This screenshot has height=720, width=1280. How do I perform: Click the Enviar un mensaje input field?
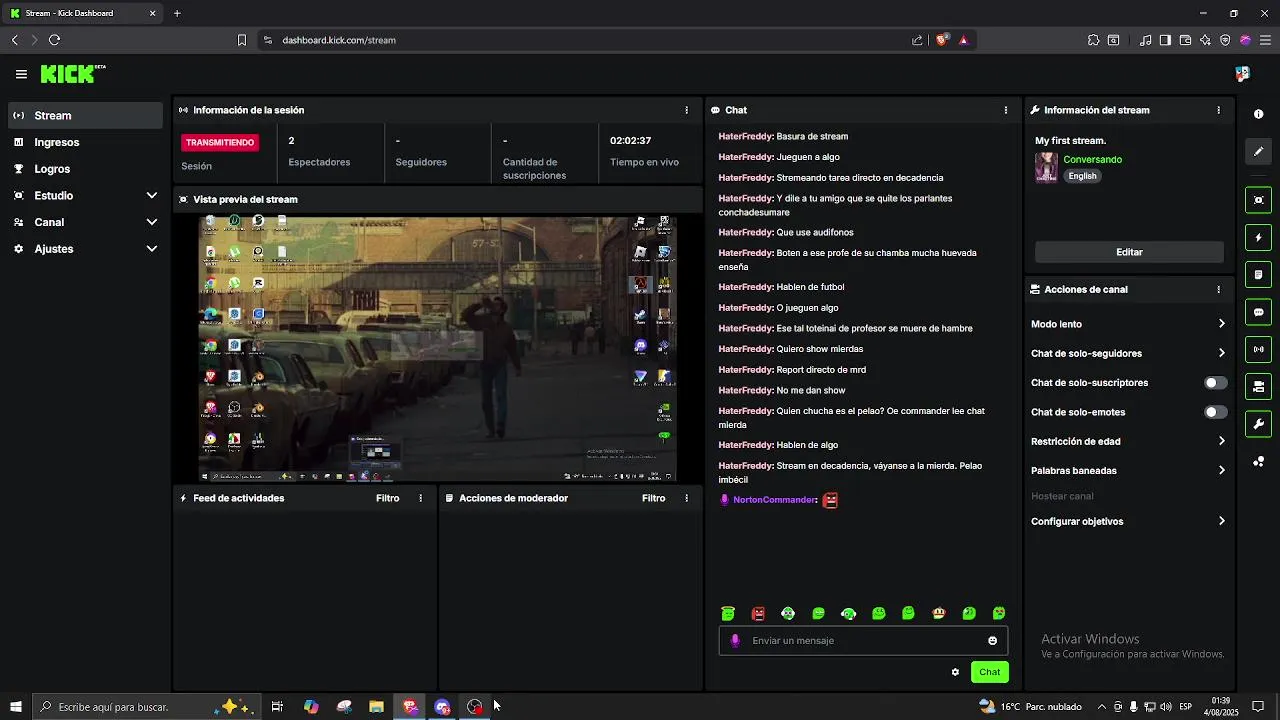[863, 641]
